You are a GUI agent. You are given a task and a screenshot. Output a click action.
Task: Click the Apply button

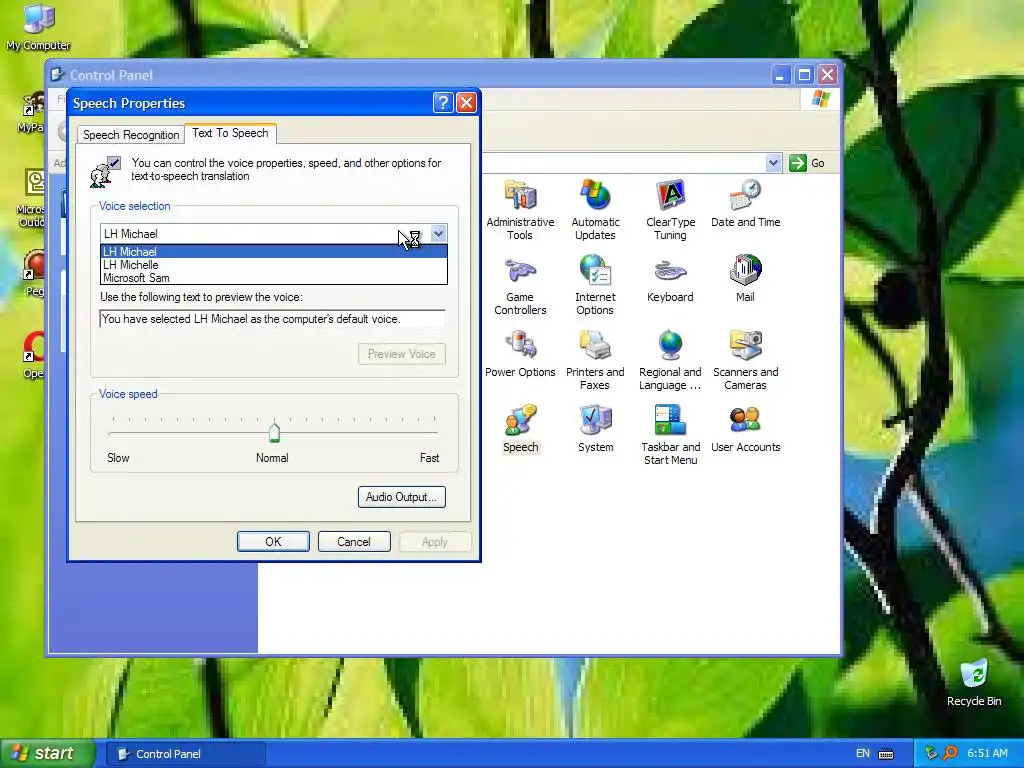coord(434,541)
